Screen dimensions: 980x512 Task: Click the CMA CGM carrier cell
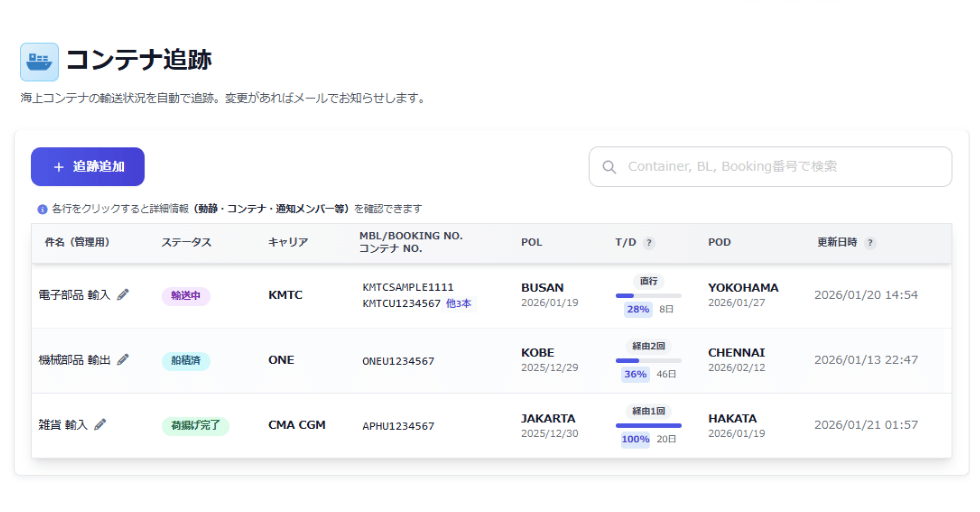[297, 425]
